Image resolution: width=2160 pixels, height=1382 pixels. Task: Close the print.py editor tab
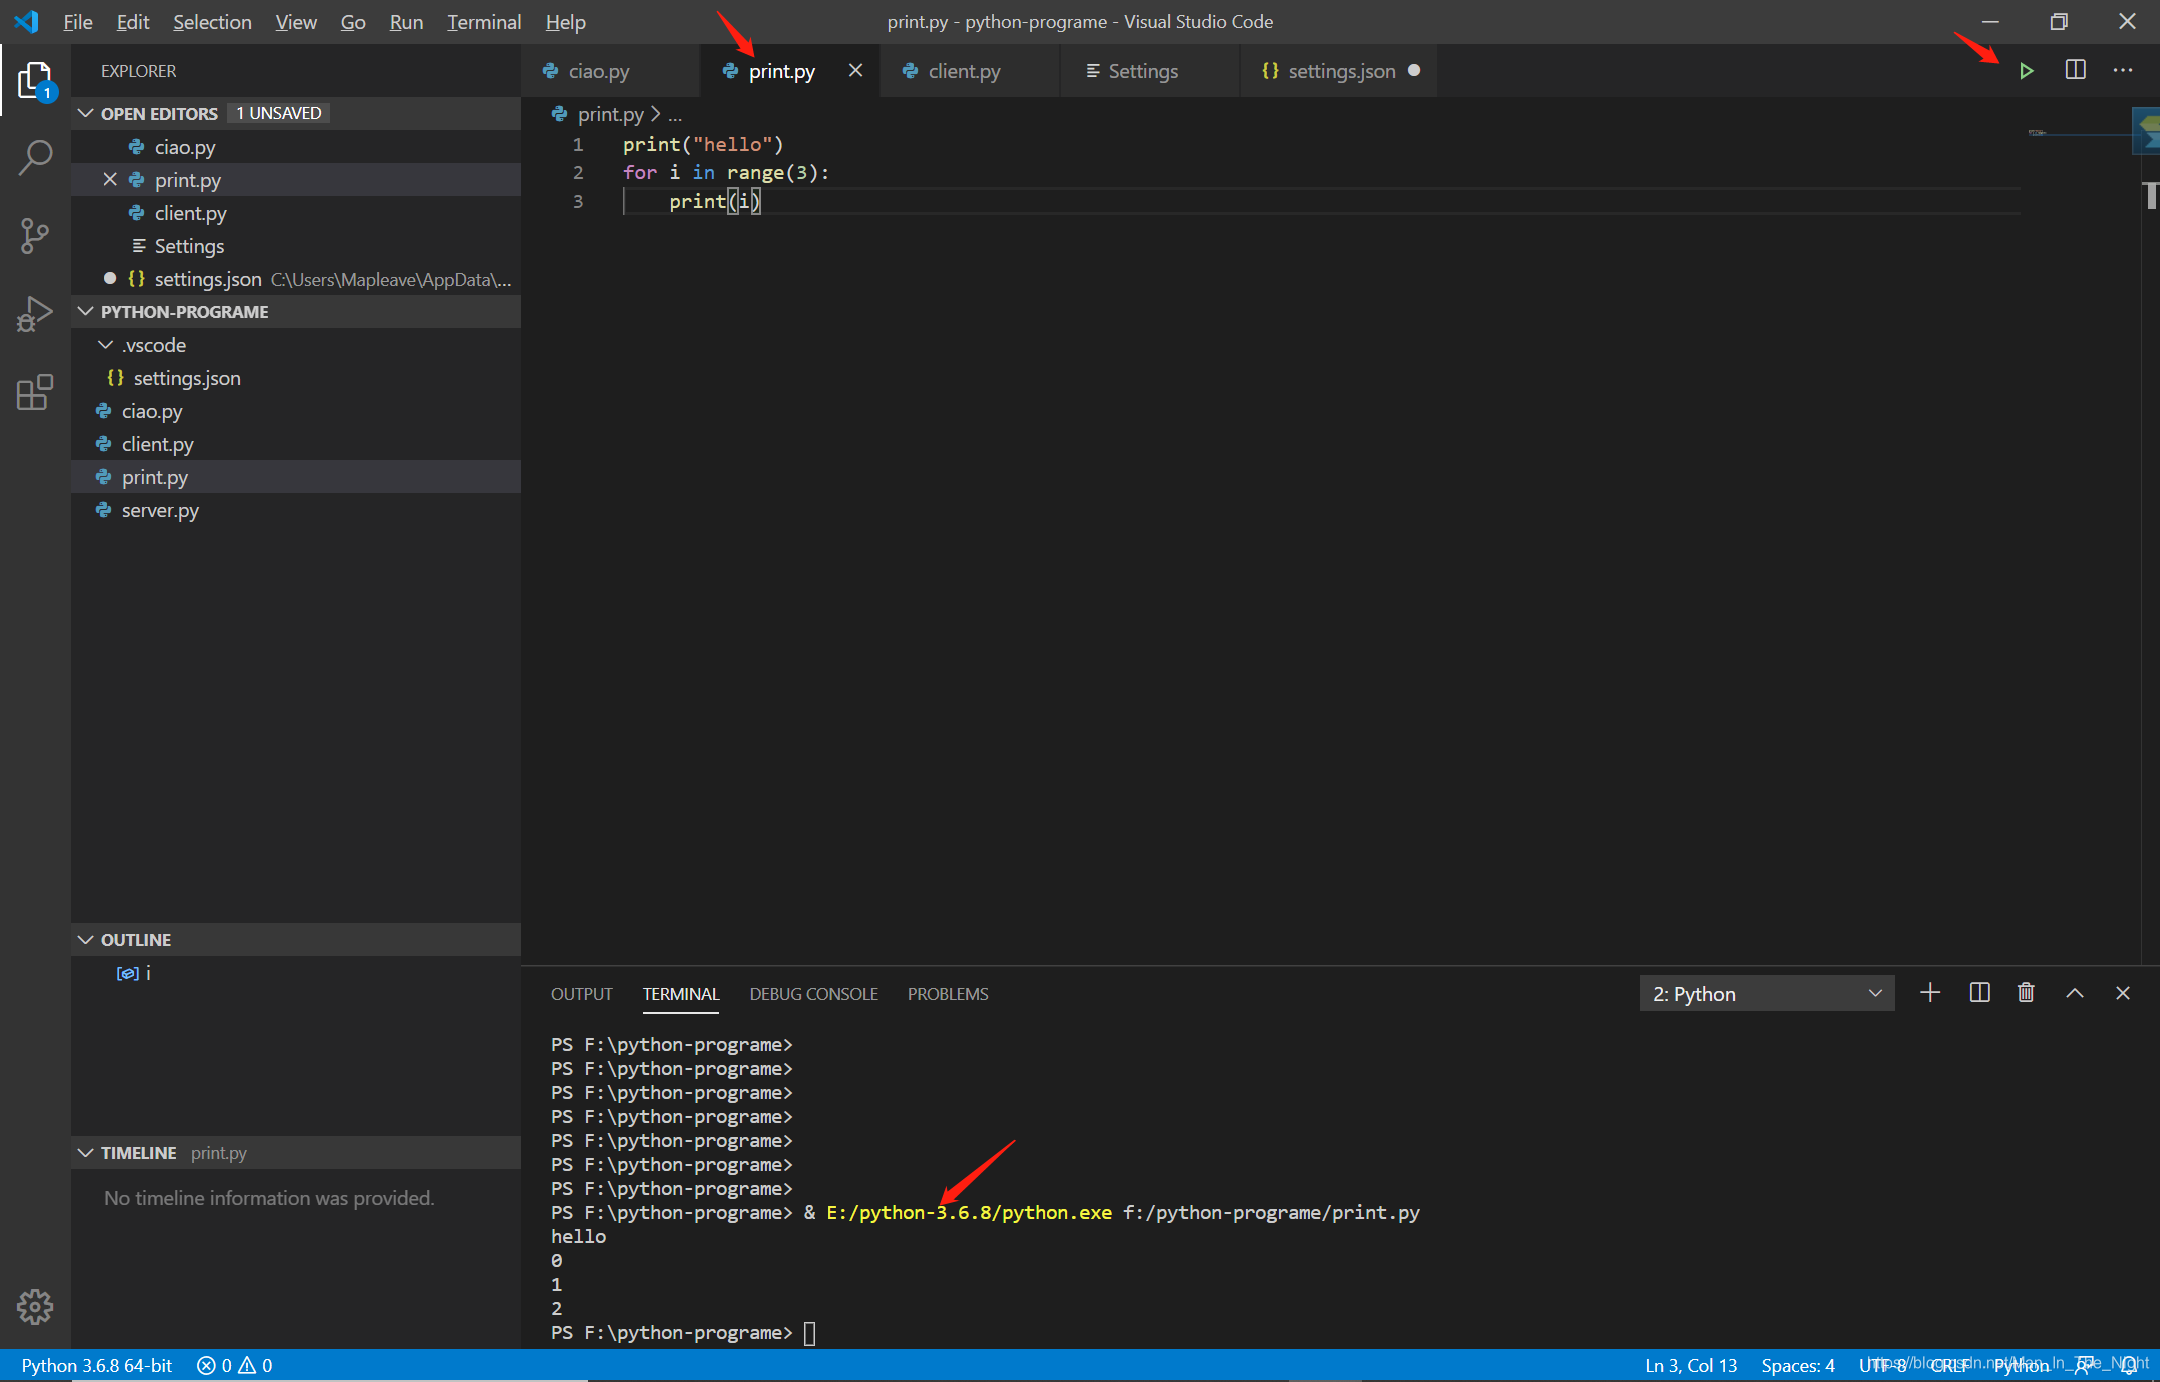[x=856, y=70]
